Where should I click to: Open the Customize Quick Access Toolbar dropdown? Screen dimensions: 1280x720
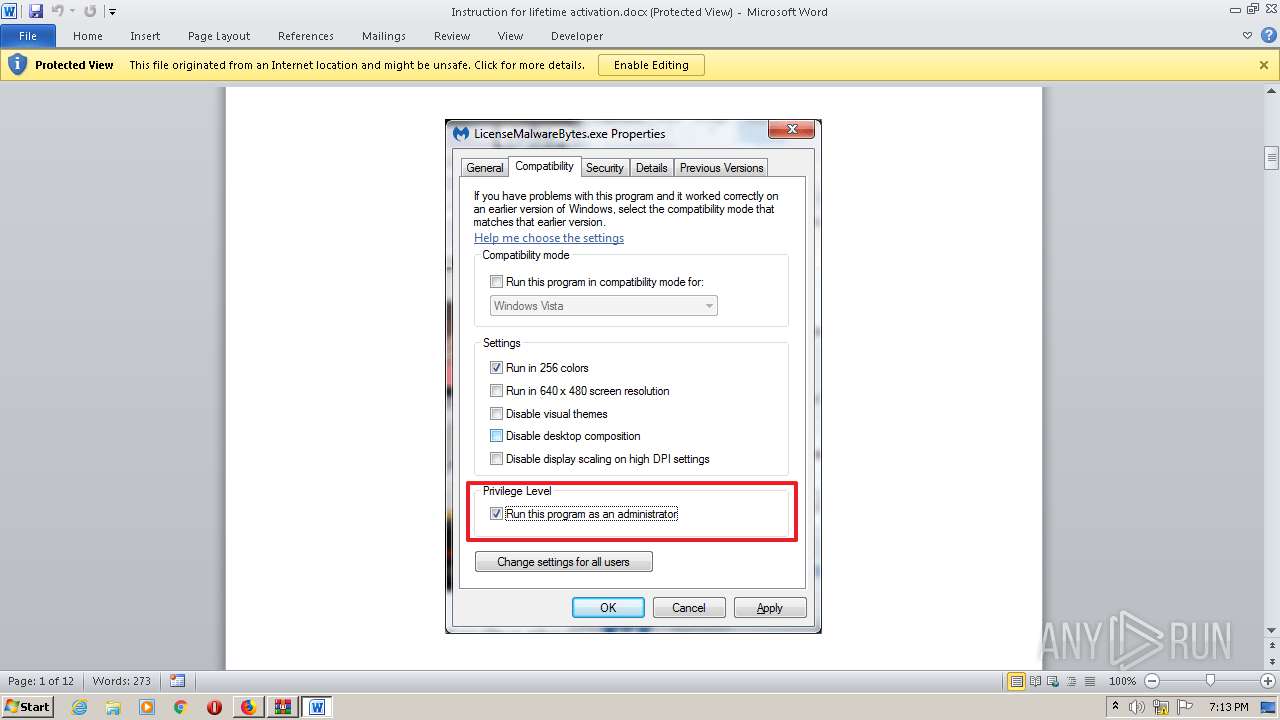click(112, 12)
